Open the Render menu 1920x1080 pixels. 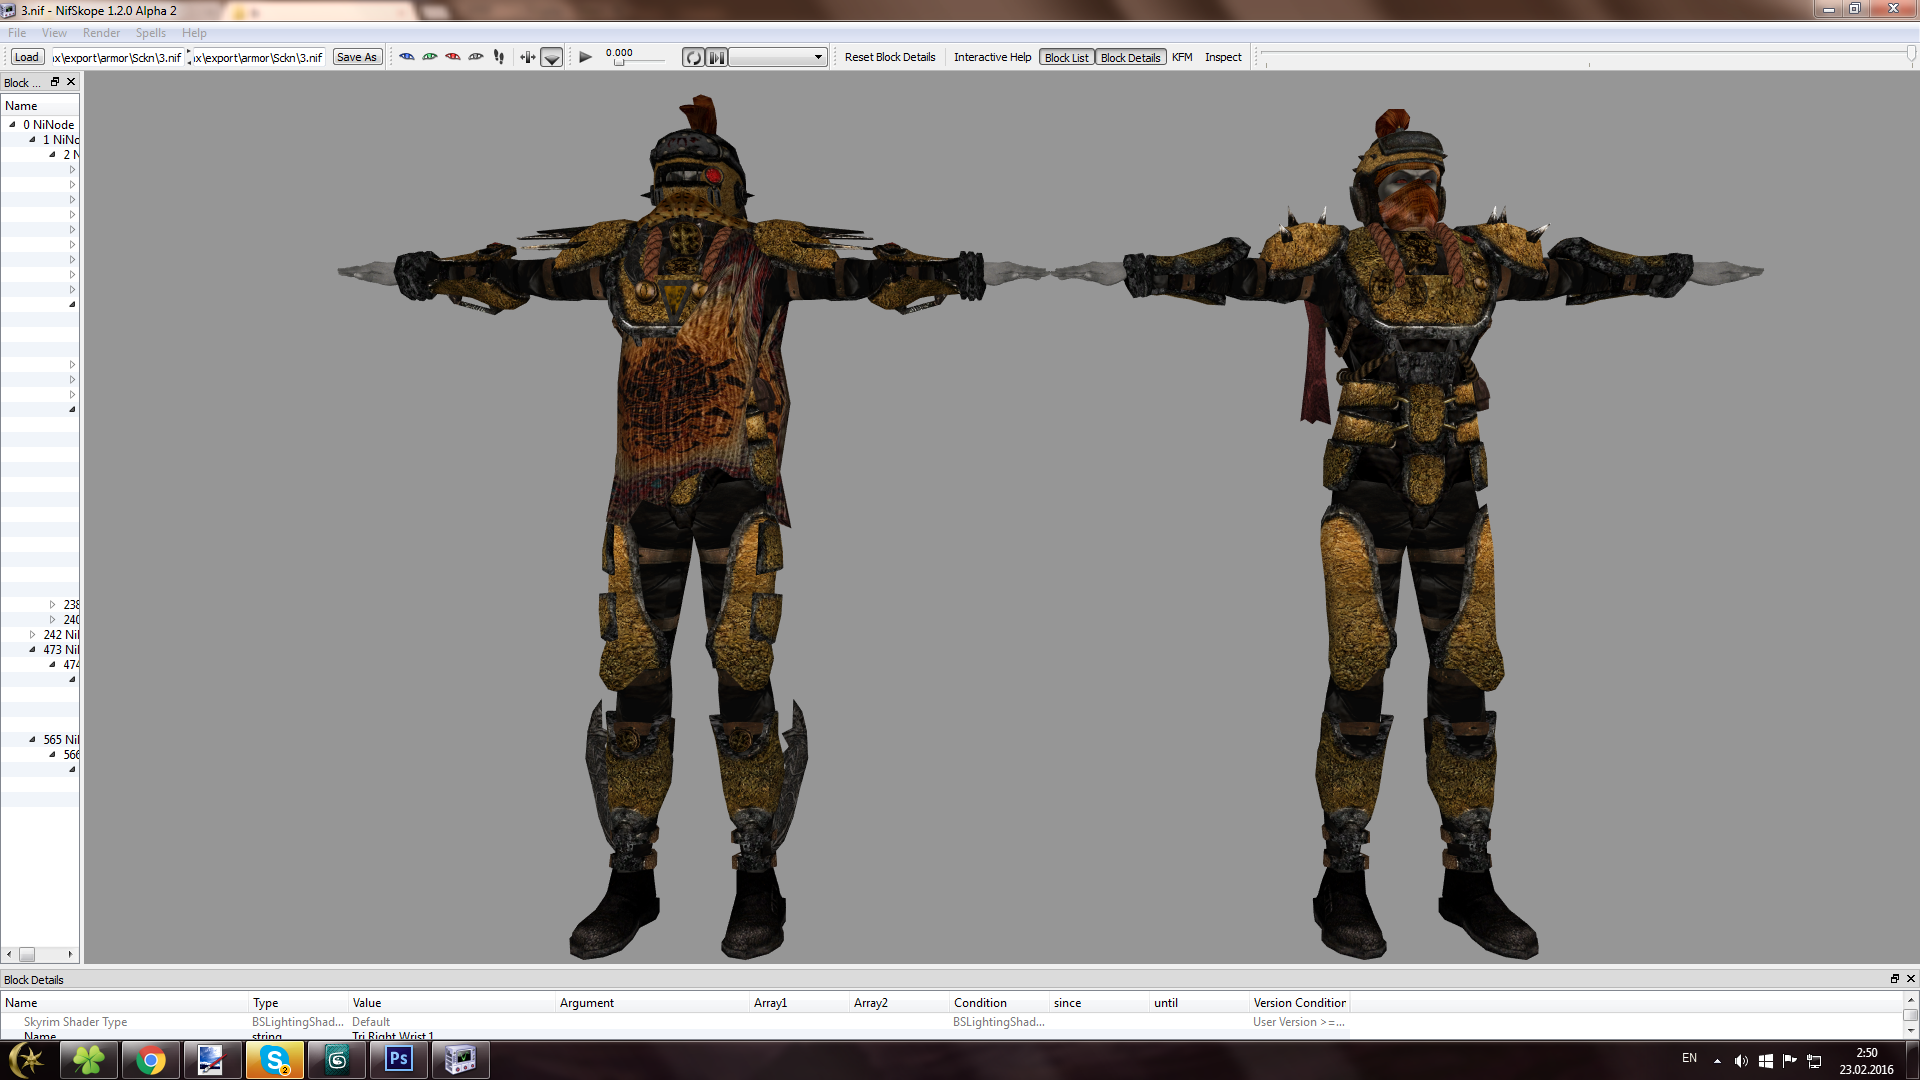pos(101,33)
